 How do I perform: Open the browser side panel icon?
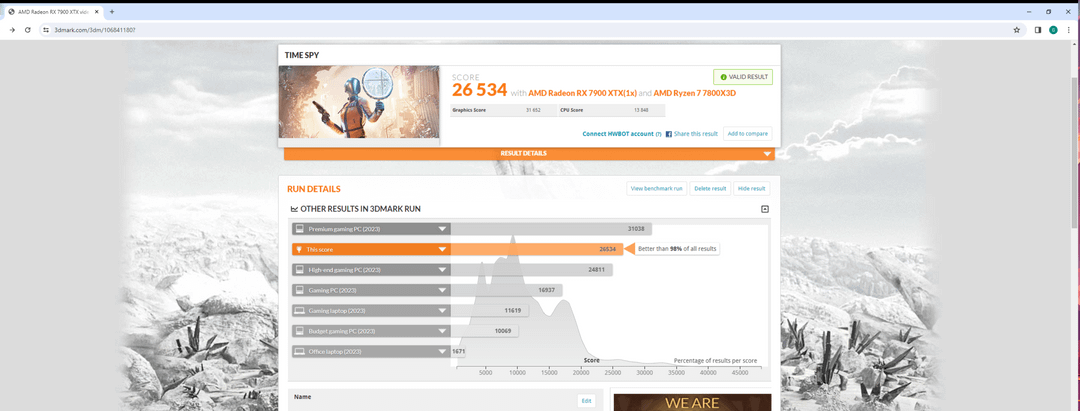click(1038, 30)
